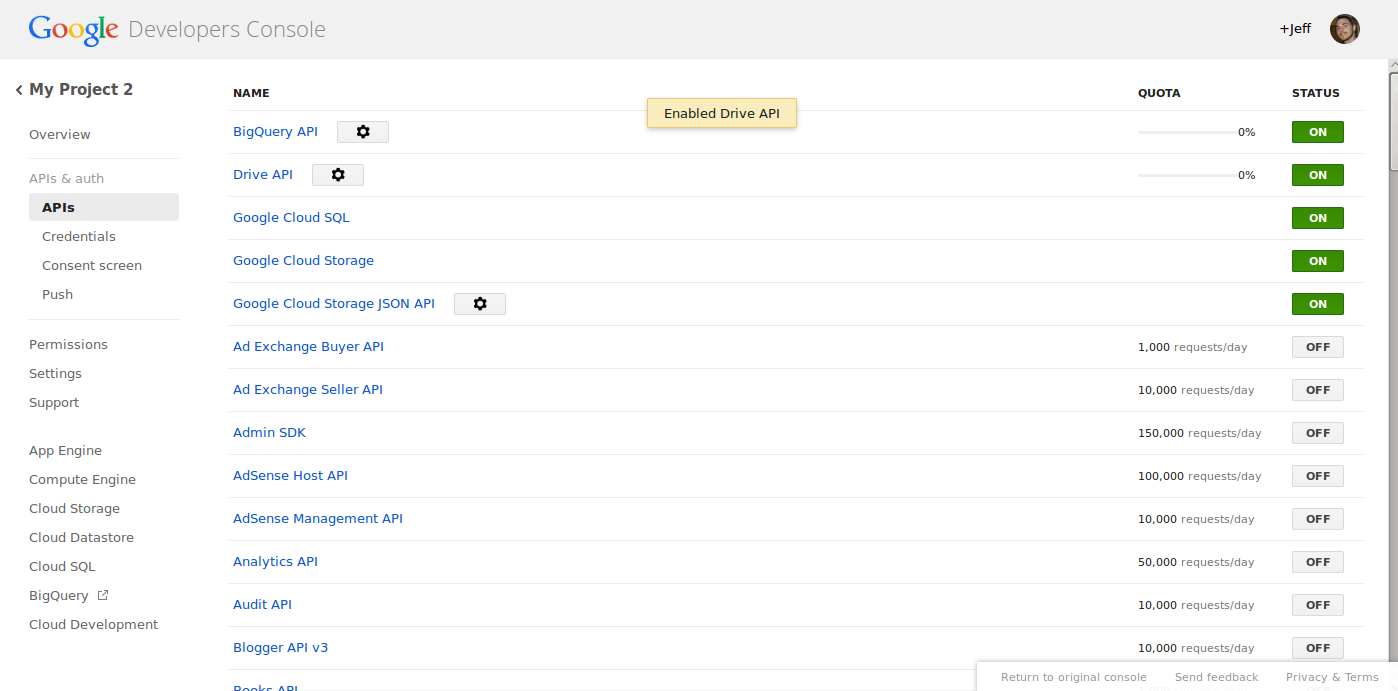This screenshot has width=1398, height=691.
Task: Click Return to original console
Action: tap(1073, 677)
